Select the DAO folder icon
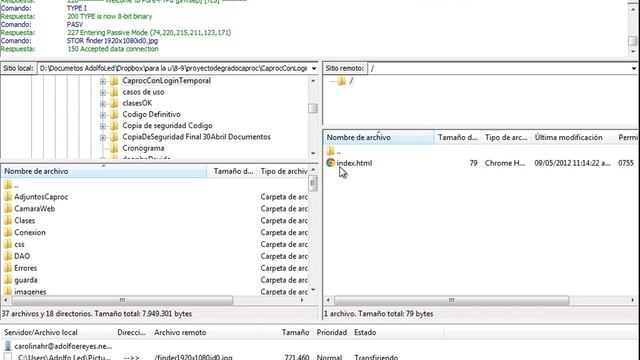Viewport: 640px width, 360px height. pos(8,256)
